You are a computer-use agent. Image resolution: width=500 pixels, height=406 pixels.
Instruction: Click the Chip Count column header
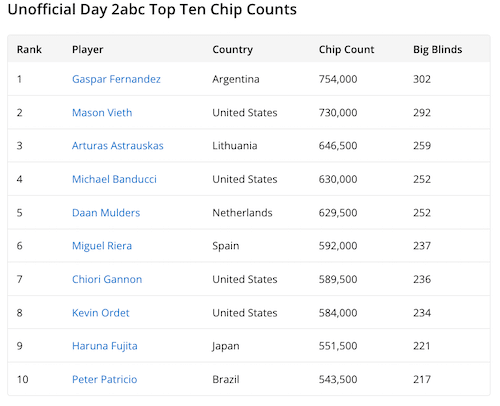click(x=346, y=50)
